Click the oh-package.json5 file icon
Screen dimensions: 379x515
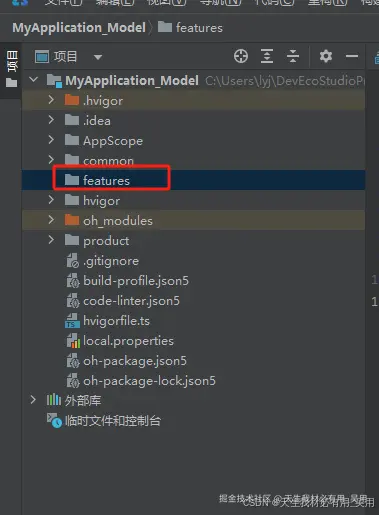[x=73, y=361]
